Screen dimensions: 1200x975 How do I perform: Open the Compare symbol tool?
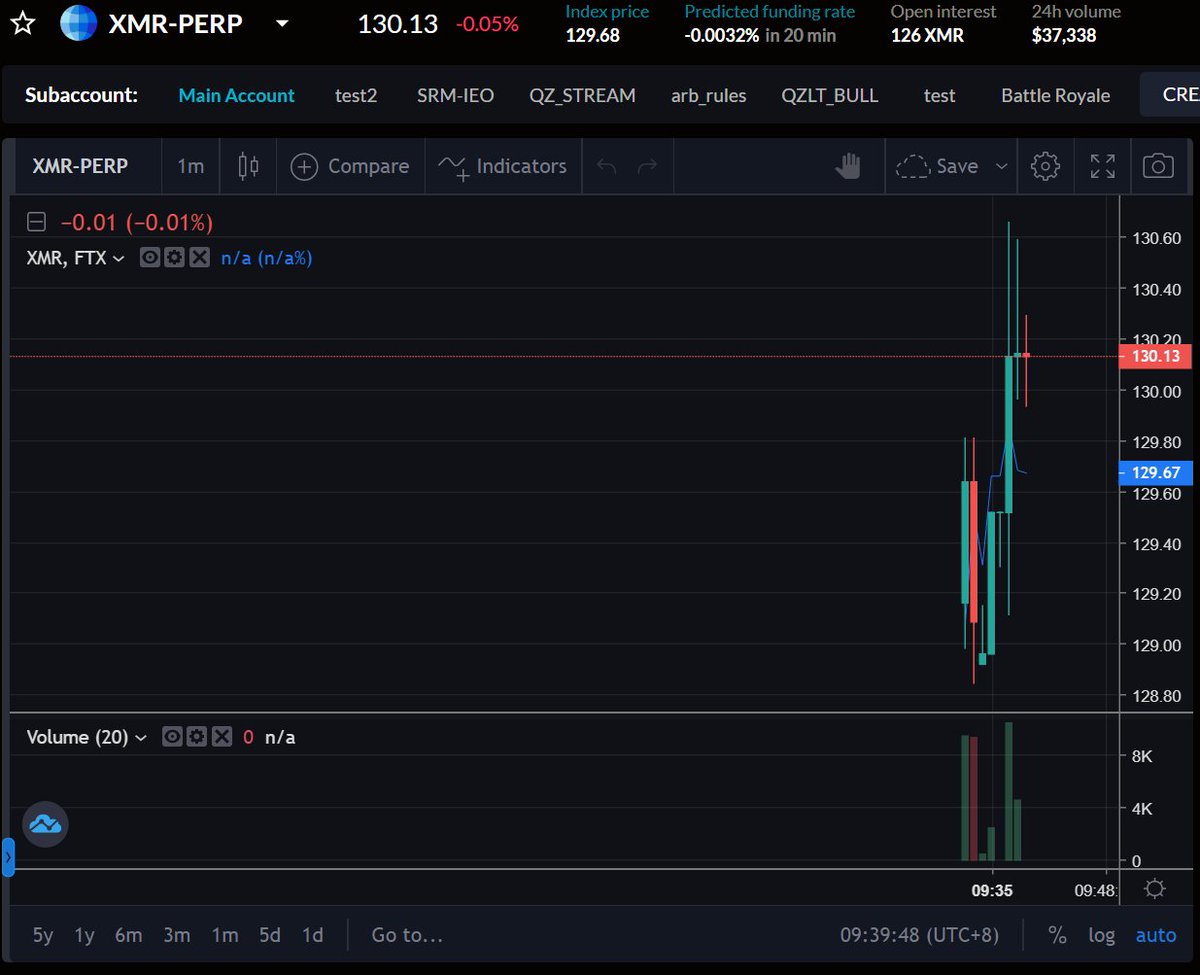pyautogui.click(x=350, y=166)
